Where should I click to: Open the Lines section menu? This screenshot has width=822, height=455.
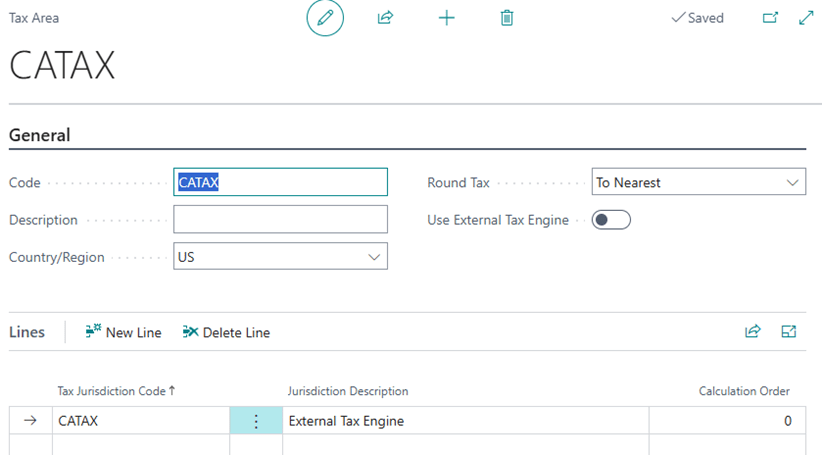27,332
